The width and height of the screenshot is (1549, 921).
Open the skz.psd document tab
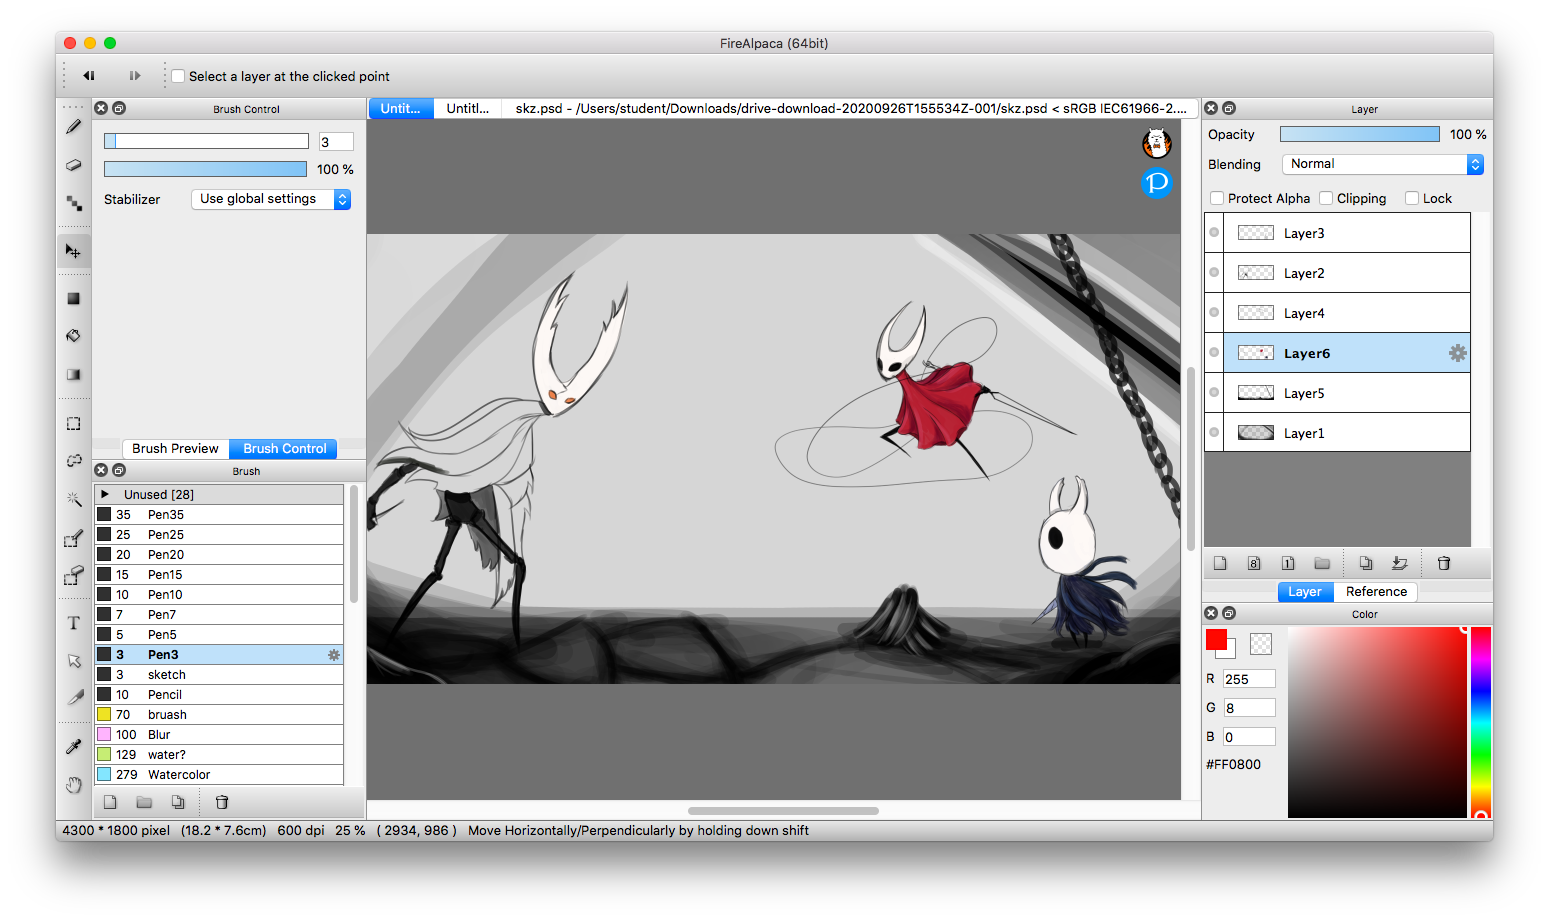[x=851, y=108]
